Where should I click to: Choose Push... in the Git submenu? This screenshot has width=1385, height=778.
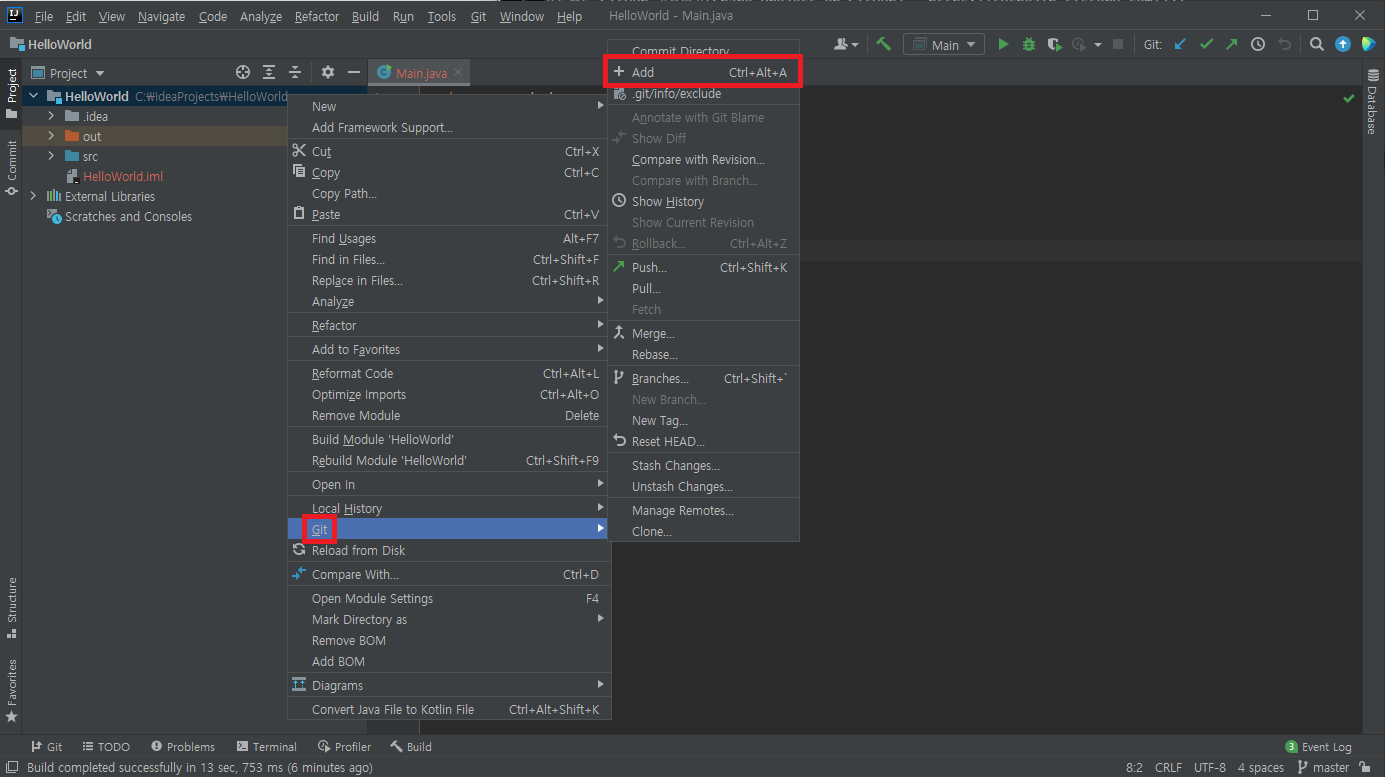pos(704,267)
